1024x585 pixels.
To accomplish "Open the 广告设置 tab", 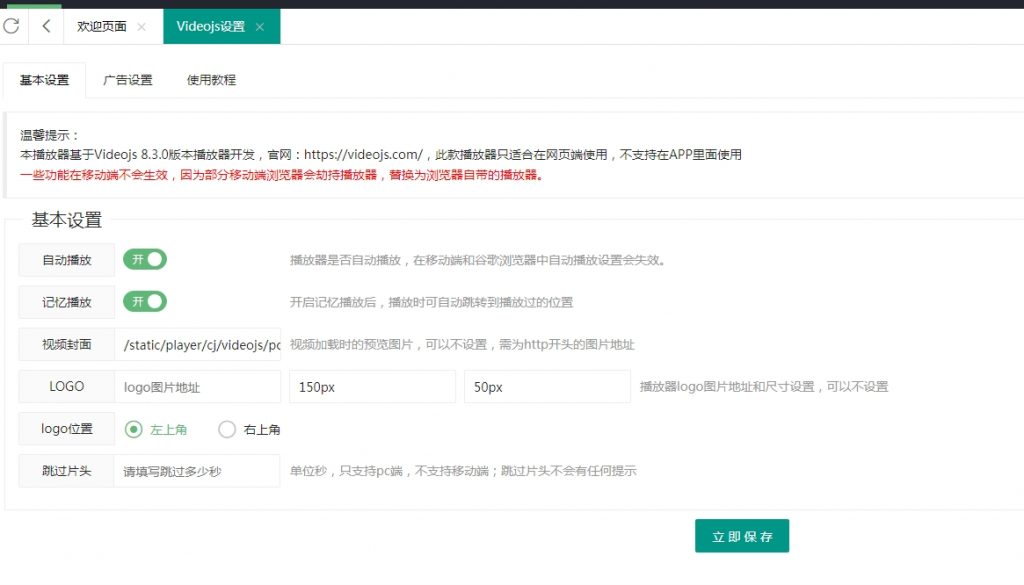I will click(127, 80).
